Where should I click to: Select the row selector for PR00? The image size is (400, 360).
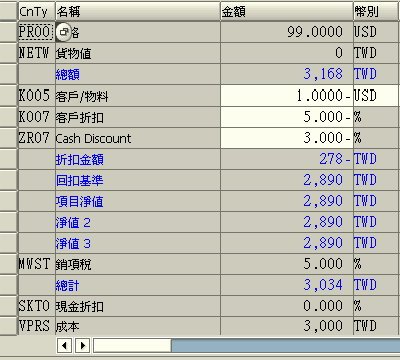click(8, 32)
